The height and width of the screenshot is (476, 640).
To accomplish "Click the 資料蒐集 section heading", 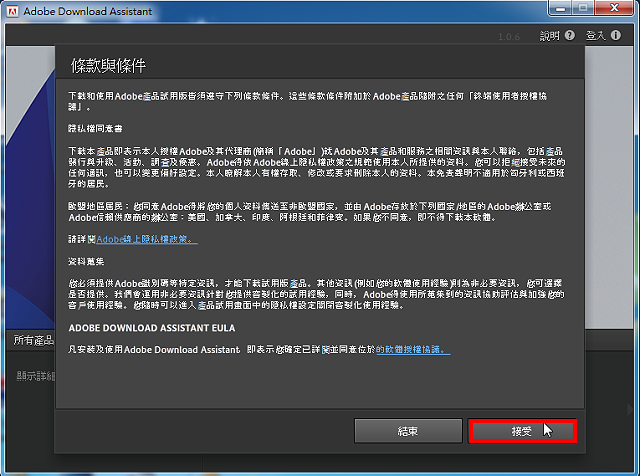I will 86,261.
